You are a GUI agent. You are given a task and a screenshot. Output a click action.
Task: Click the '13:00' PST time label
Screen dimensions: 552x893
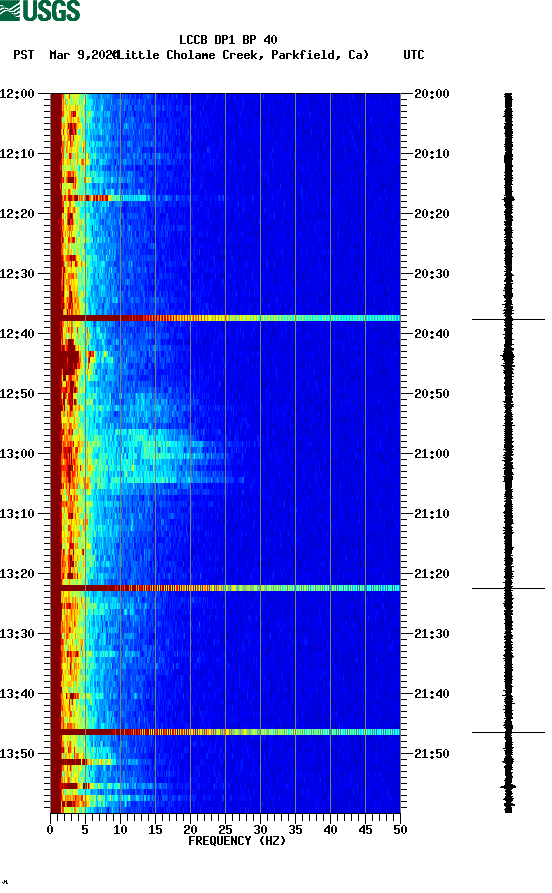tap(17, 454)
